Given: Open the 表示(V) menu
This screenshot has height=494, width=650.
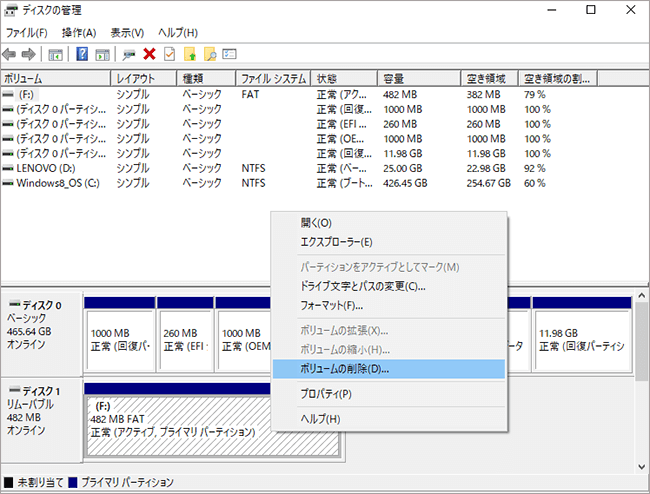Looking at the screenshot, I should (127, 32).
